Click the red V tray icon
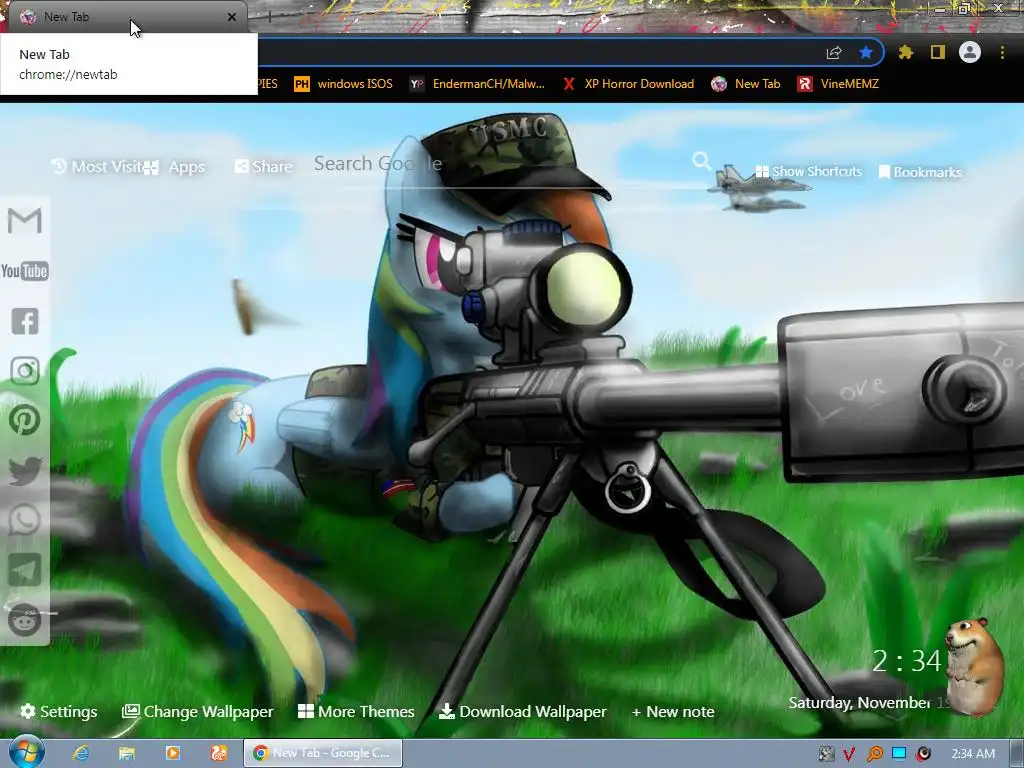 coord(850,754)
